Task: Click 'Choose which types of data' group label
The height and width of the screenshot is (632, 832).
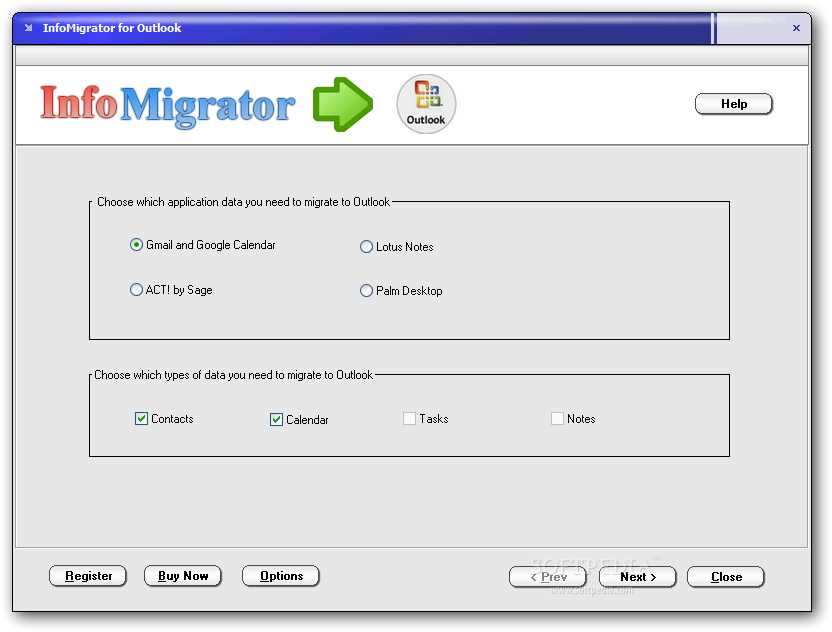Action: coord(233,375)
